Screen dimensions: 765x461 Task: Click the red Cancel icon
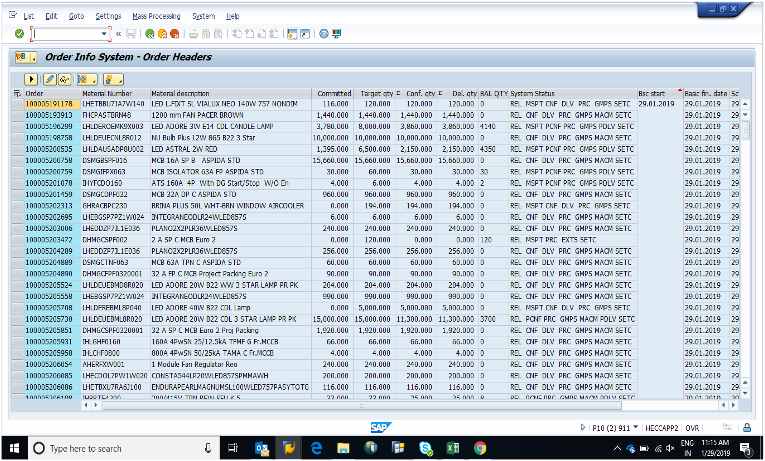[x=174, y=34]
